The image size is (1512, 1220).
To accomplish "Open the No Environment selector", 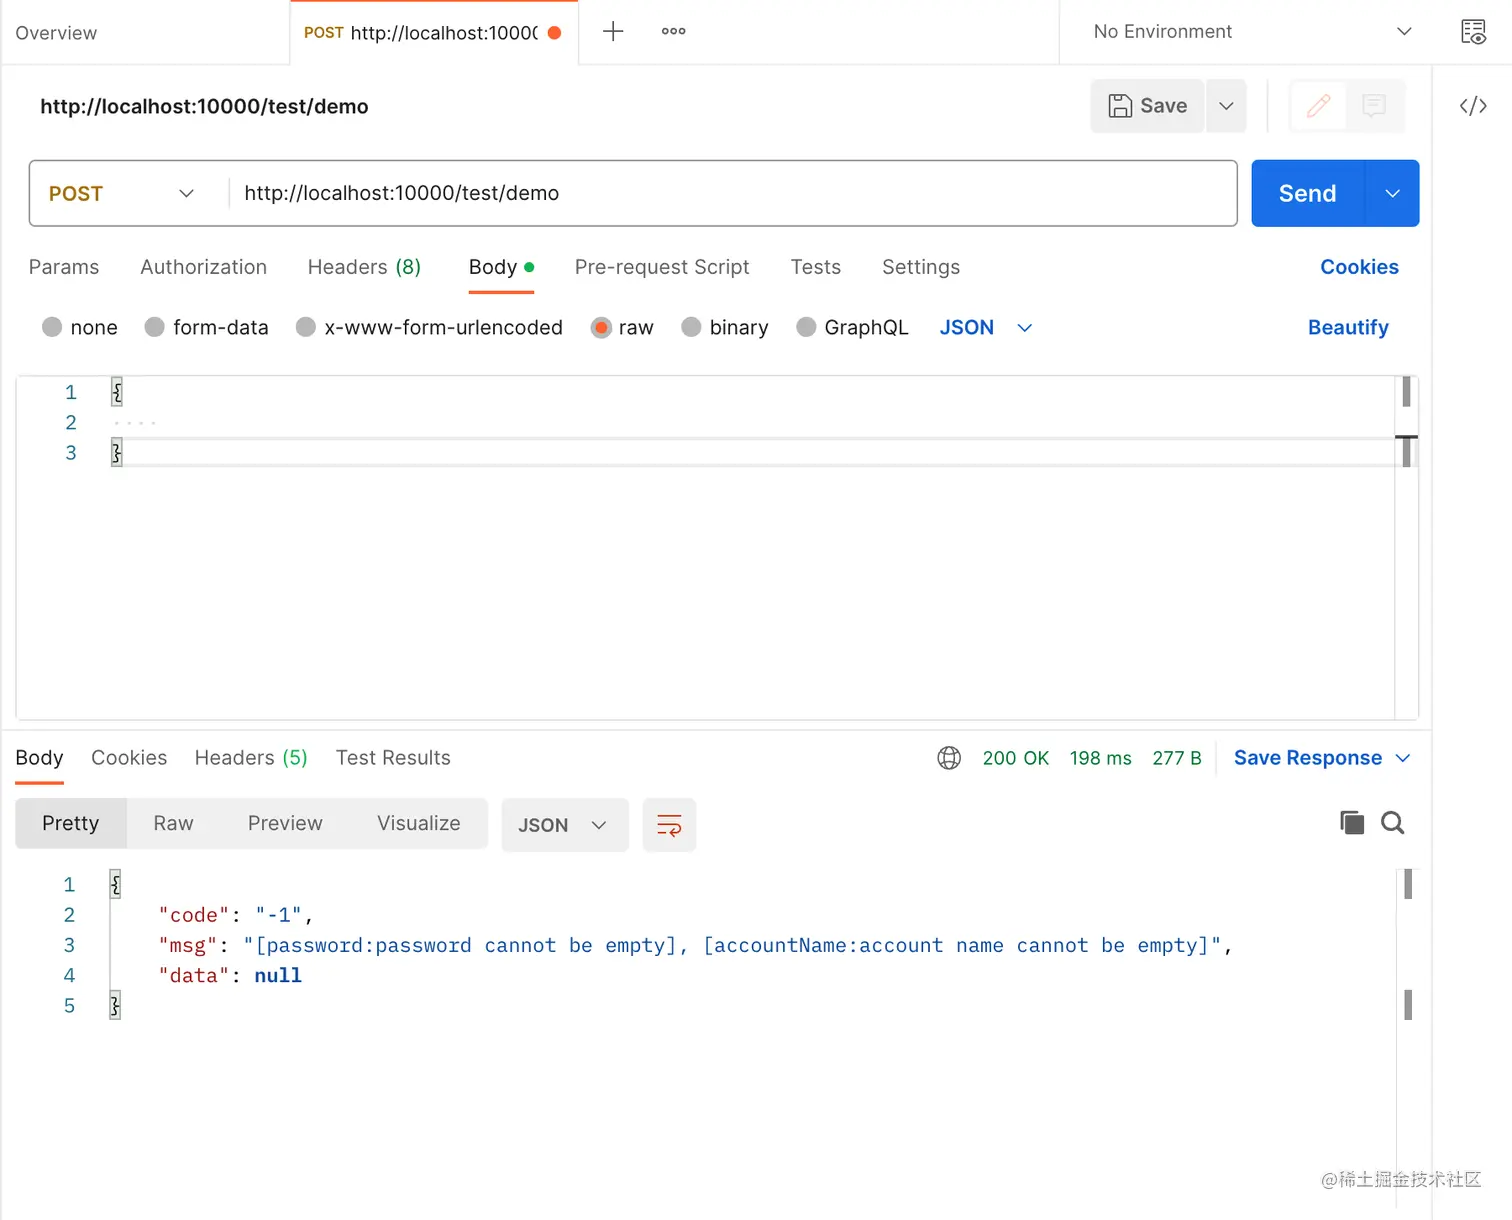I will (x=1252, y=32).
